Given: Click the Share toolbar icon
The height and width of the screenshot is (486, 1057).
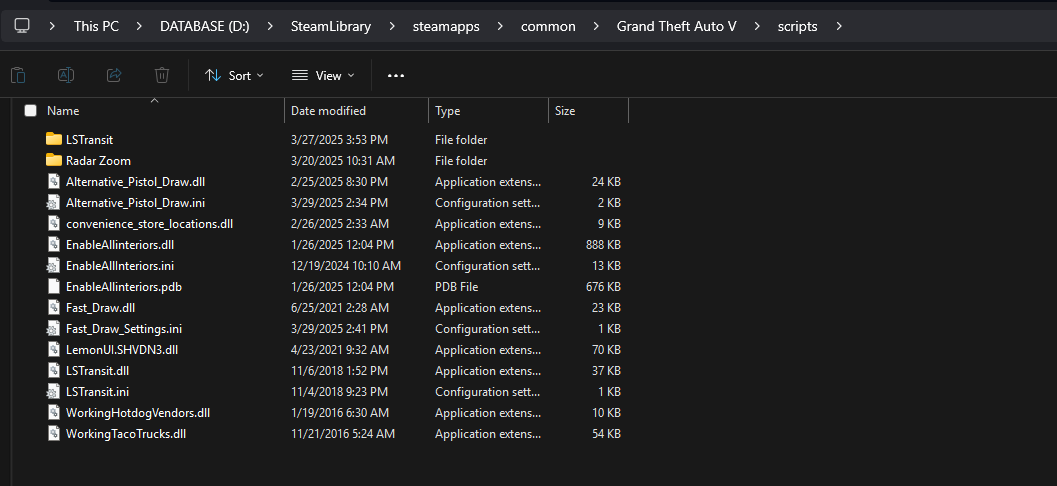Looking at the screenshot, I should [114, 75].
